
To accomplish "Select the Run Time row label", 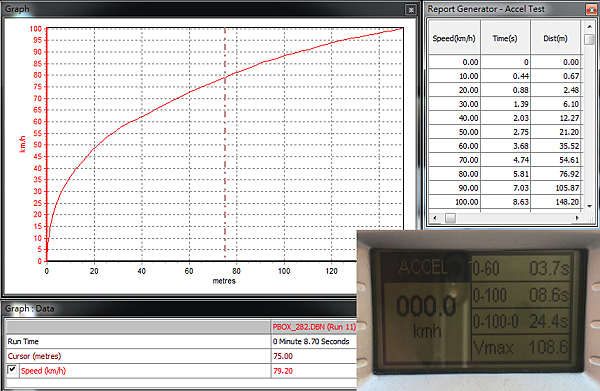I will (x=23, y=341).
